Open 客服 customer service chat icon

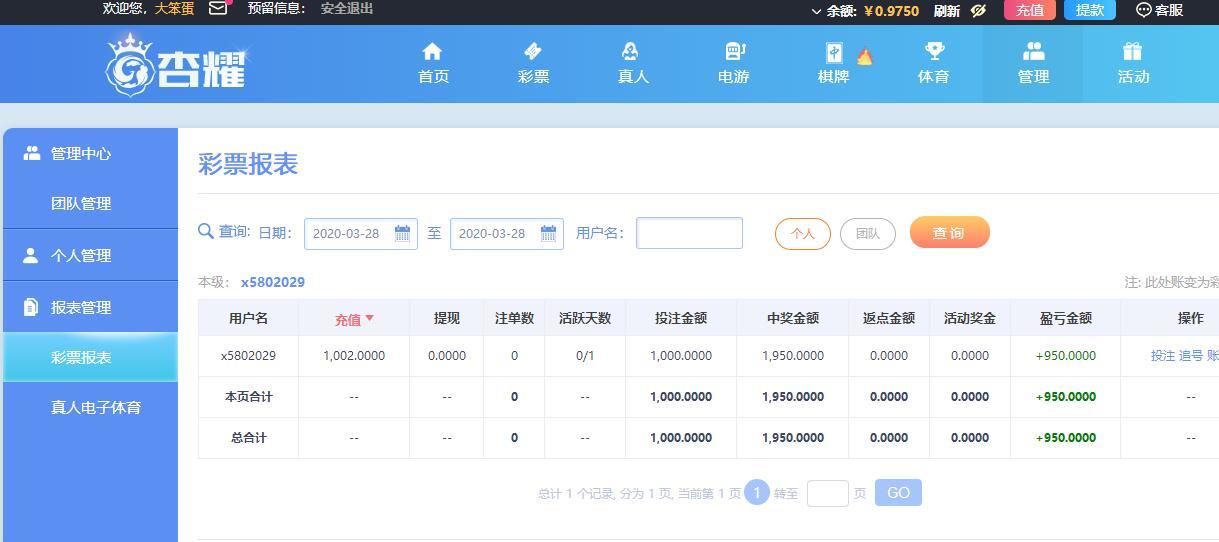coord(1144,10)
